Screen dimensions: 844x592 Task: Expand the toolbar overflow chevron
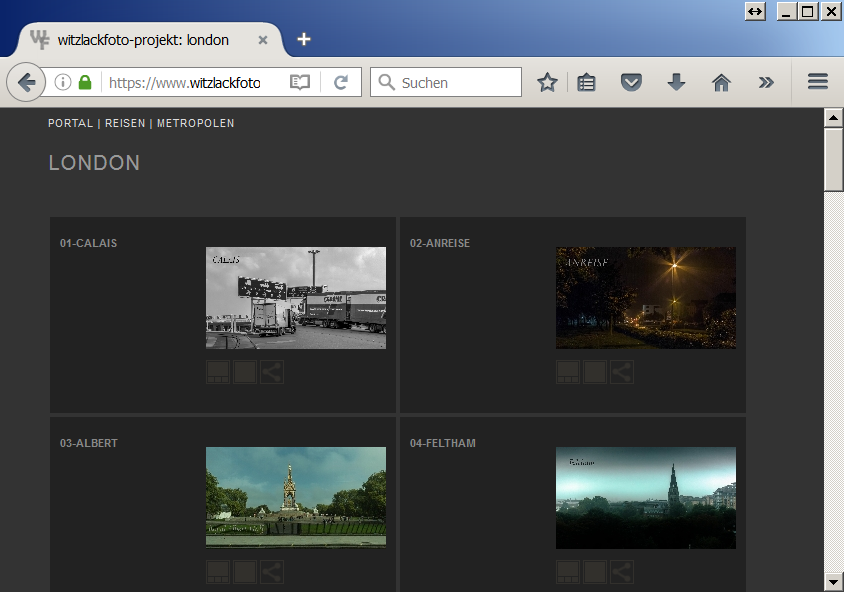click(766, 83)
